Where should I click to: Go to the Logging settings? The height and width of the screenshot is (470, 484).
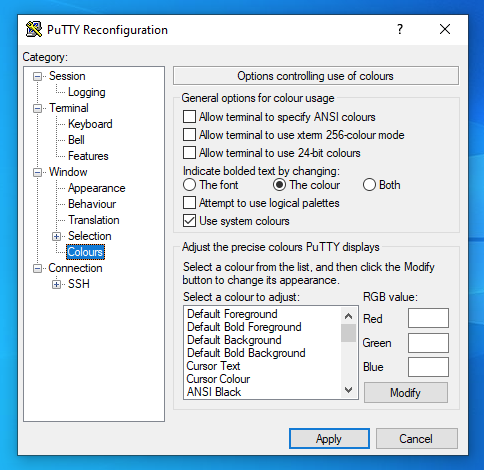(87, 92)
